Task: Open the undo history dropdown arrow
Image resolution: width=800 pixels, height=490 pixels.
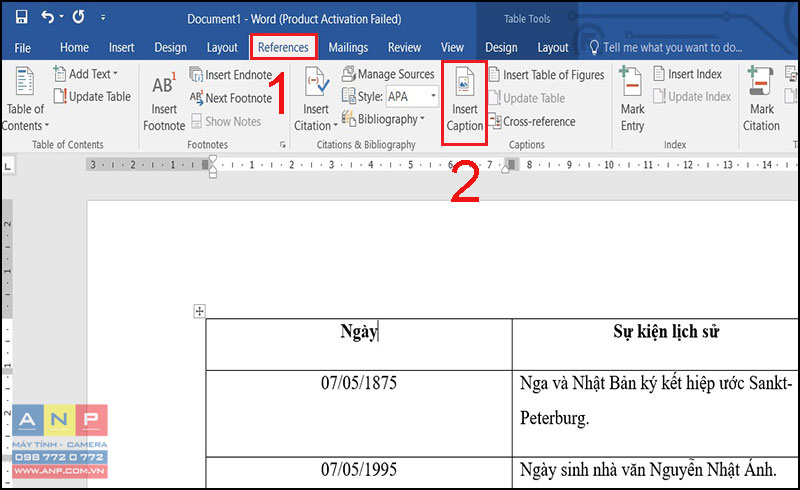Action: (x=62, y=17)
